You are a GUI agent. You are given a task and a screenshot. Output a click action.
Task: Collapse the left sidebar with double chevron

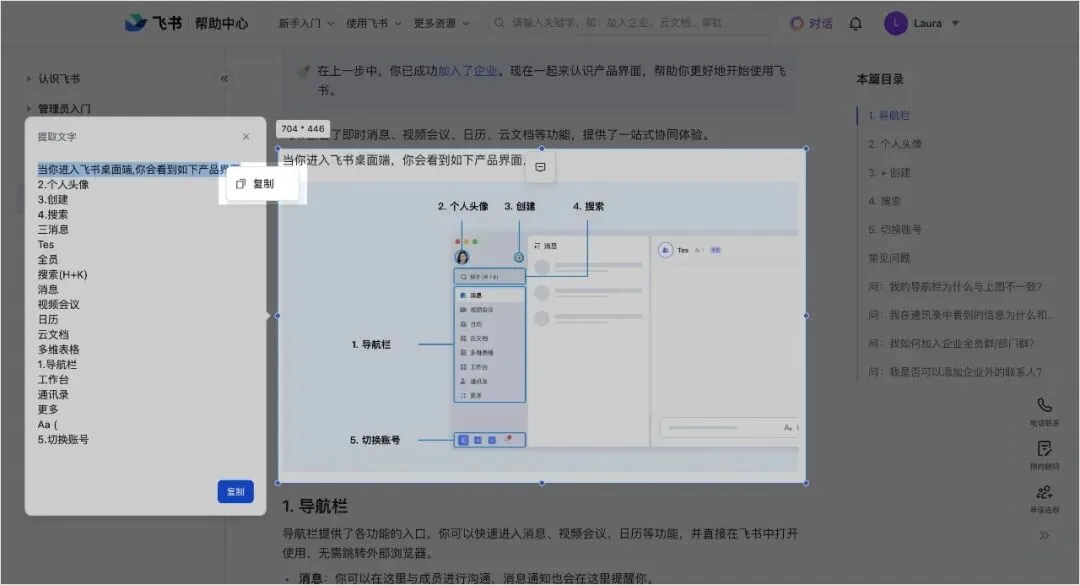(225, 79)
